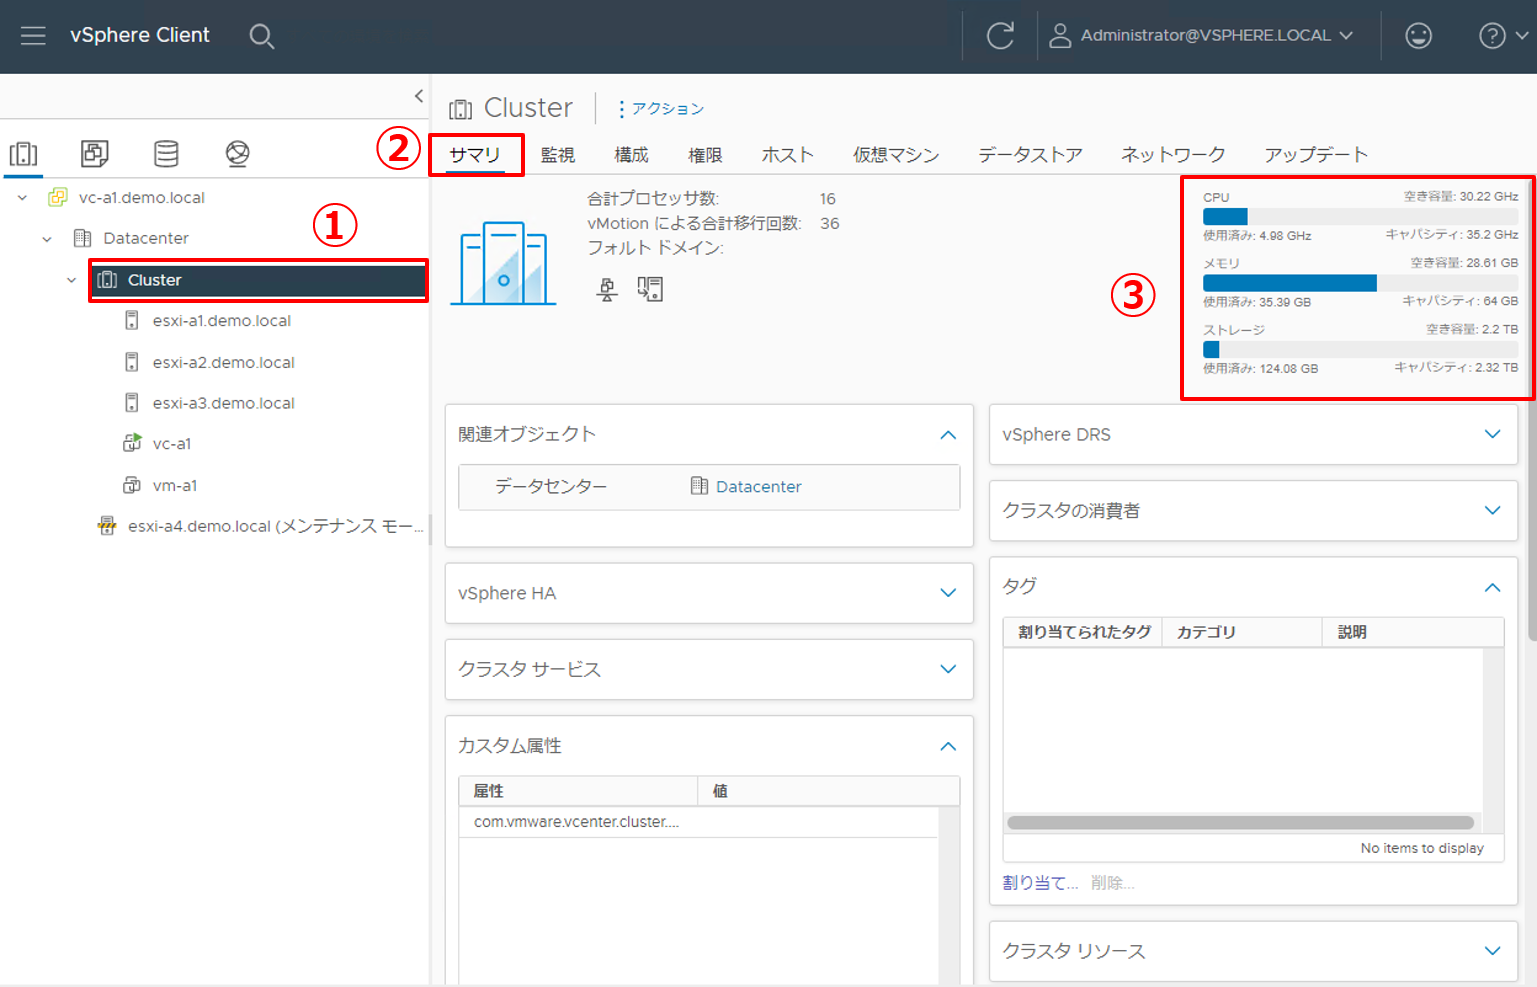Select host esxi-a2.demo.local in tree
This screenshot has height=987, width=1537.
223,362
